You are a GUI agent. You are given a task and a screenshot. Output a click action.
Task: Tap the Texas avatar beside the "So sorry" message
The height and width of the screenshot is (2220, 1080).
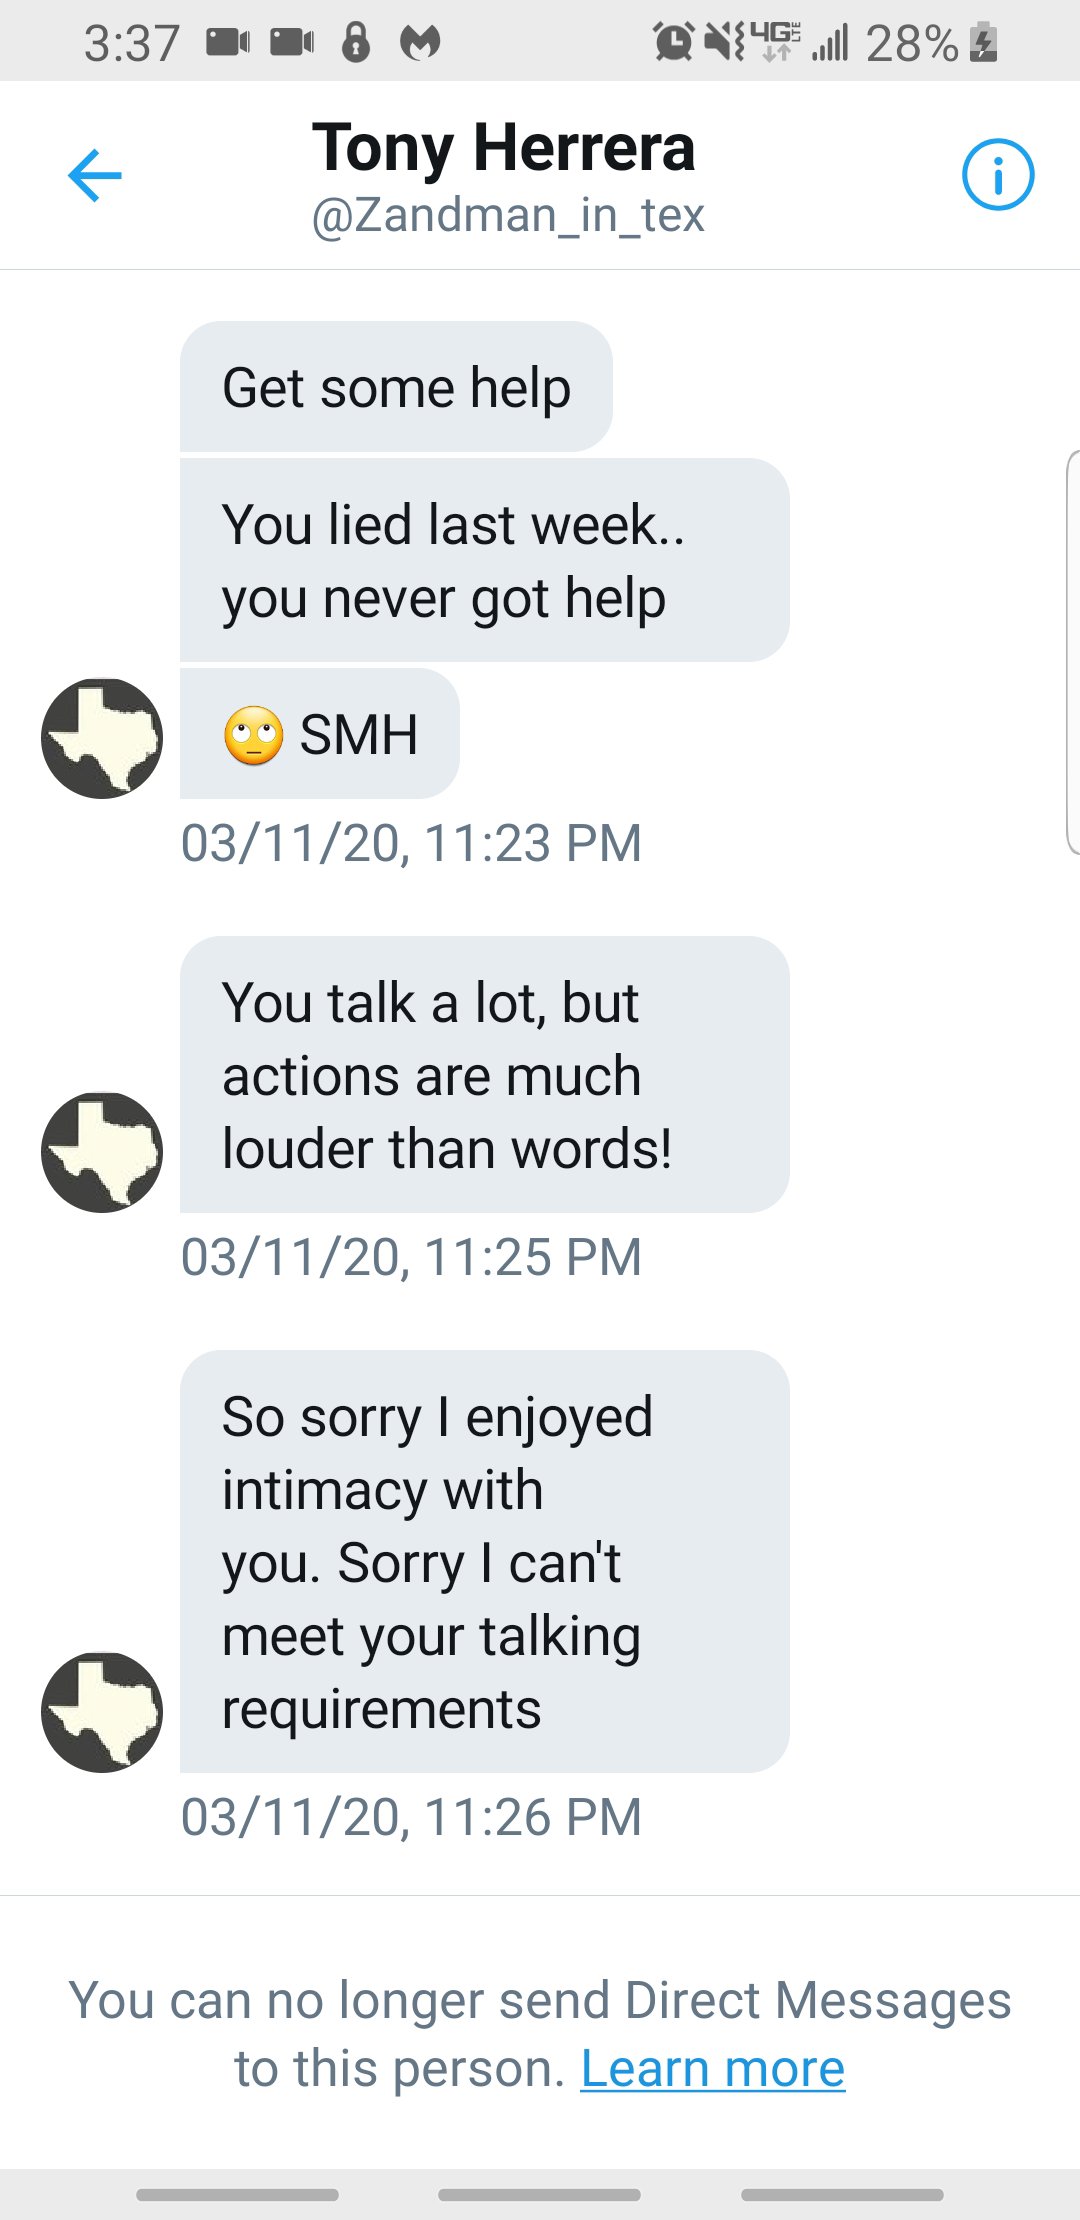point(102,1712)
